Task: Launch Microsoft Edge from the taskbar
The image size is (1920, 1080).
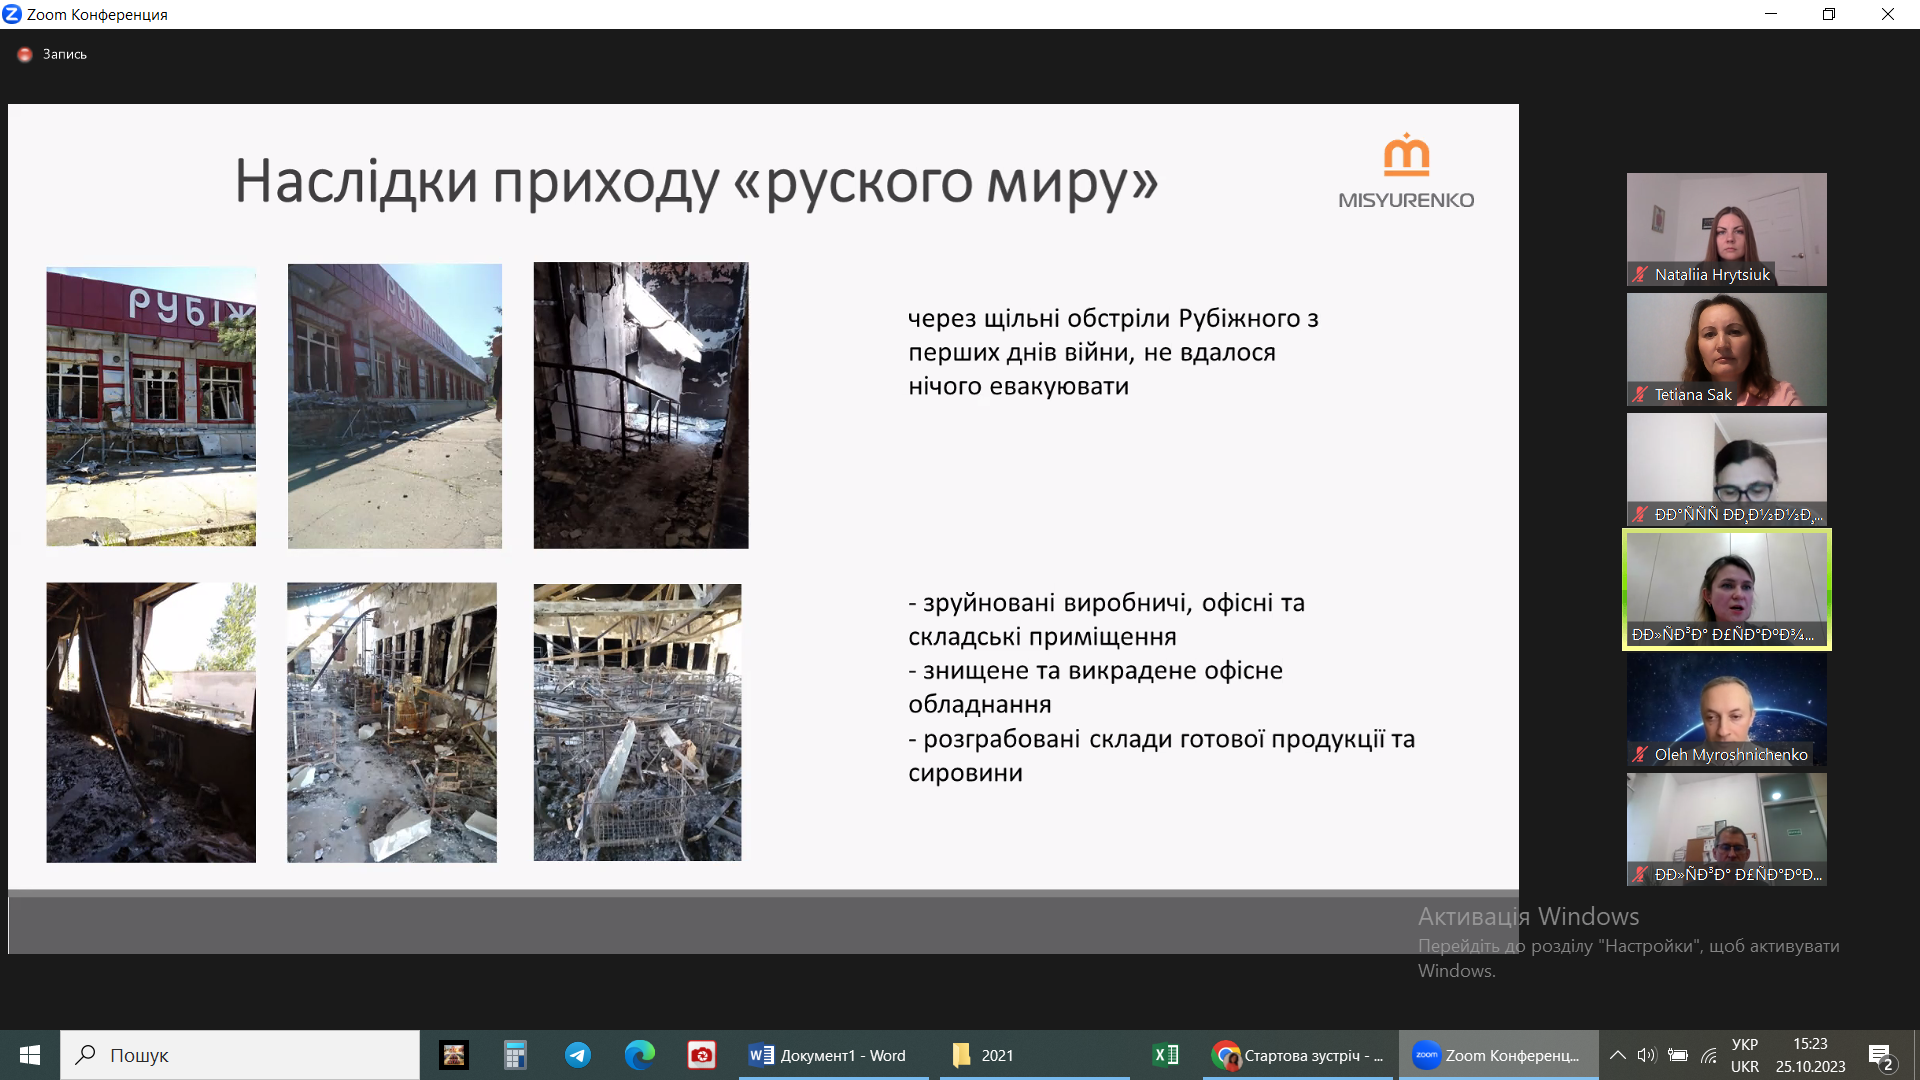Action: [639, 1055]
